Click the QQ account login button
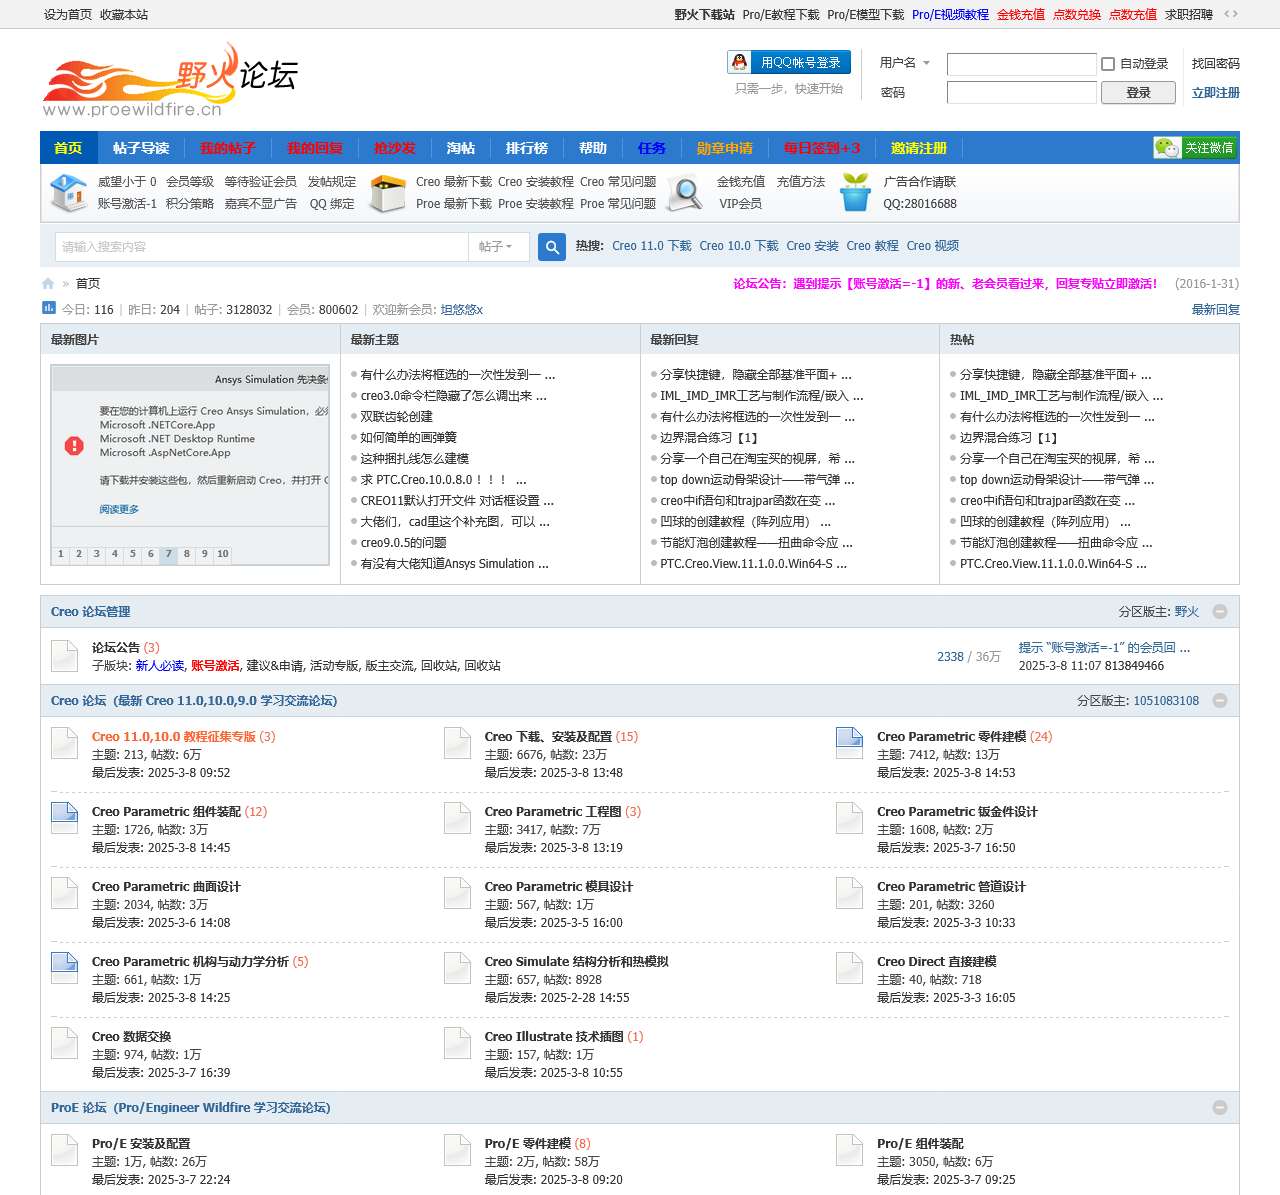The image size is (1280, 1195). click(789, 62)
